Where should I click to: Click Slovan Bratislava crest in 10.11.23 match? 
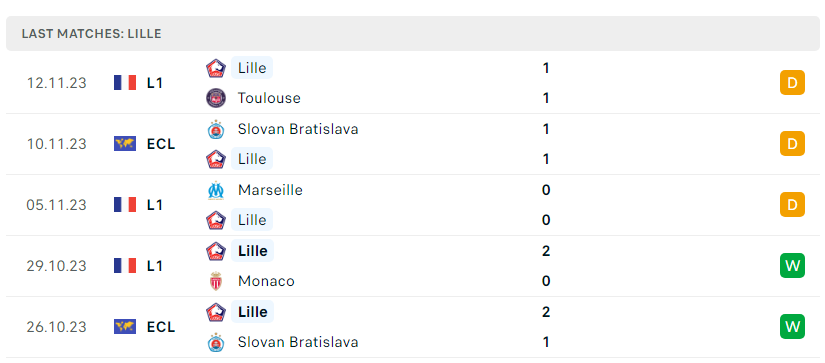coord(216,129)
